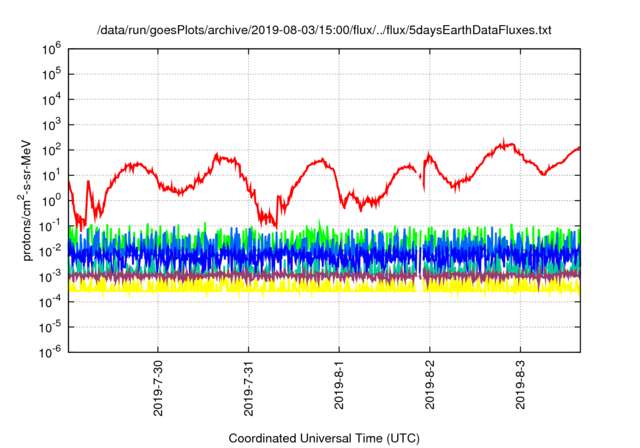Click the '2019-8-3' date tick label
The height and width of the screenshot is (448, 640).
point(520,384)
